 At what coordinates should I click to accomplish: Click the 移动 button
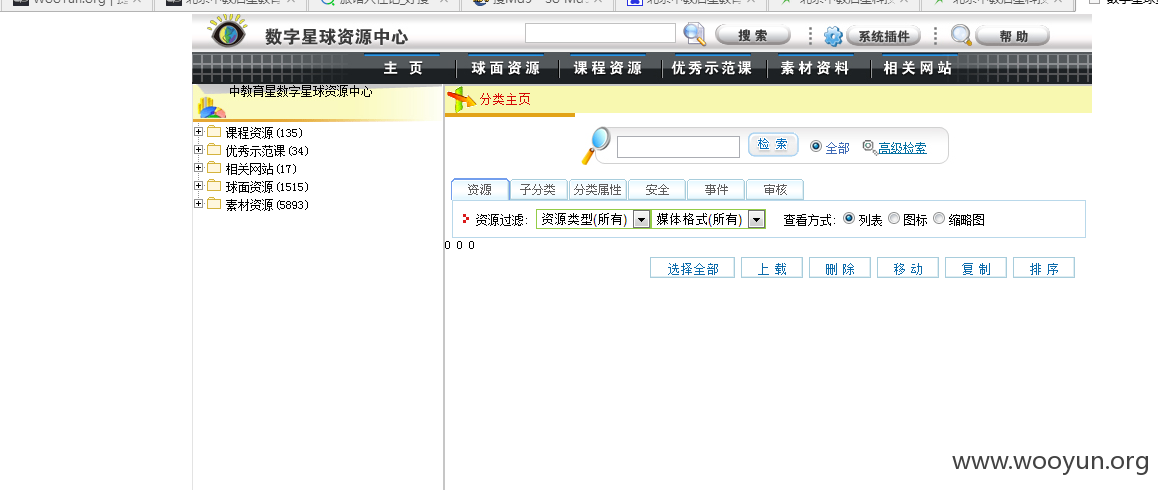coord(908,268)
